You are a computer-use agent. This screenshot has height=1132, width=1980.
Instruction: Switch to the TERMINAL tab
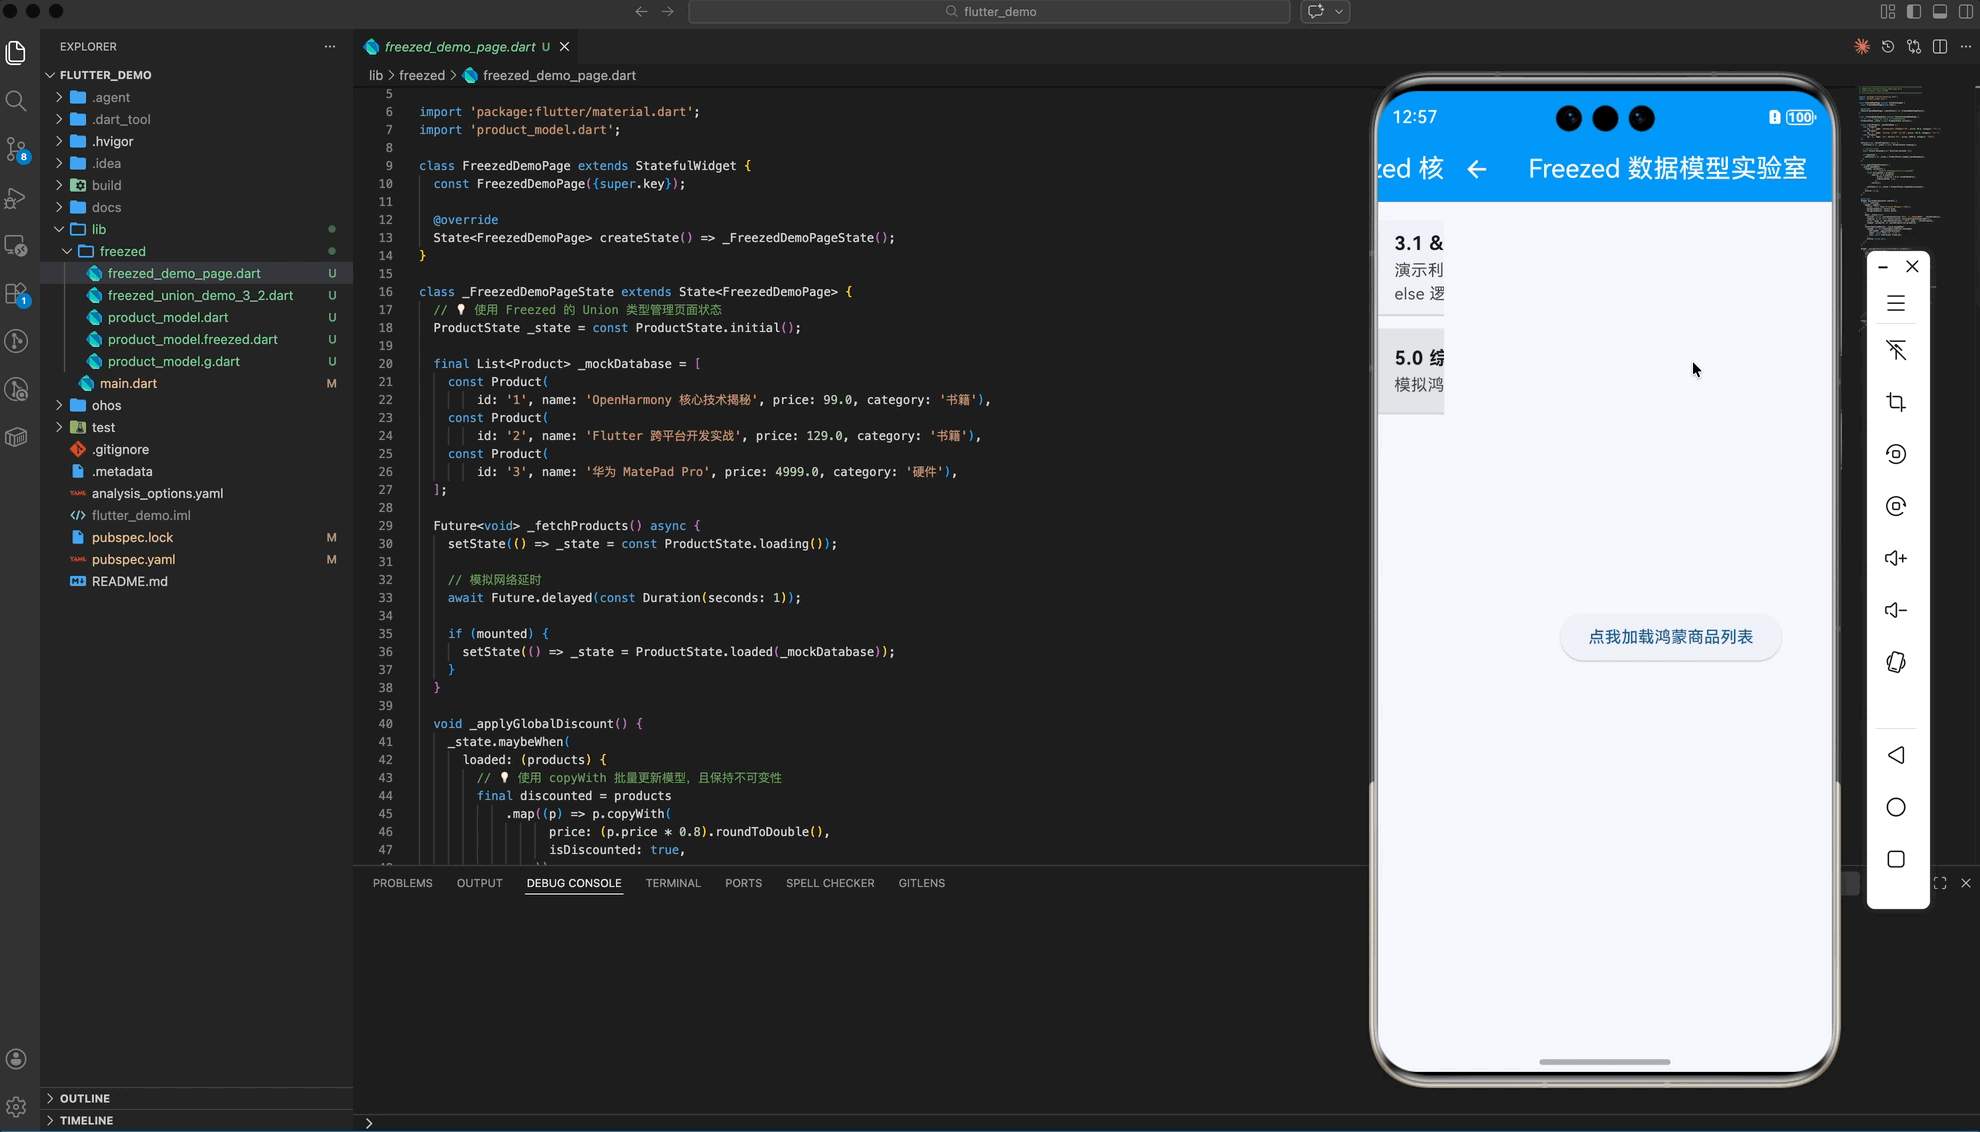[672, 883]
